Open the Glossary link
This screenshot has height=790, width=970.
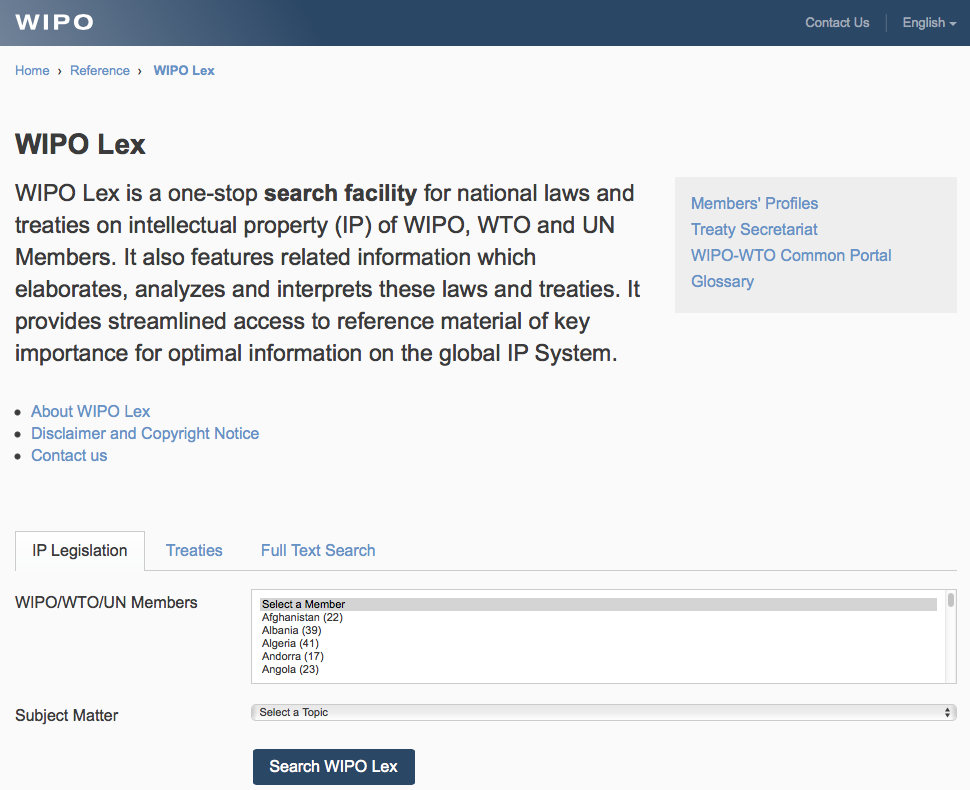(722, 281)
